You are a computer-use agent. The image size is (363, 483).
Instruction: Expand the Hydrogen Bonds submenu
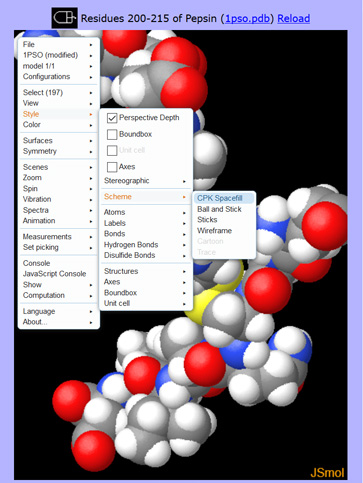(145, 245)
